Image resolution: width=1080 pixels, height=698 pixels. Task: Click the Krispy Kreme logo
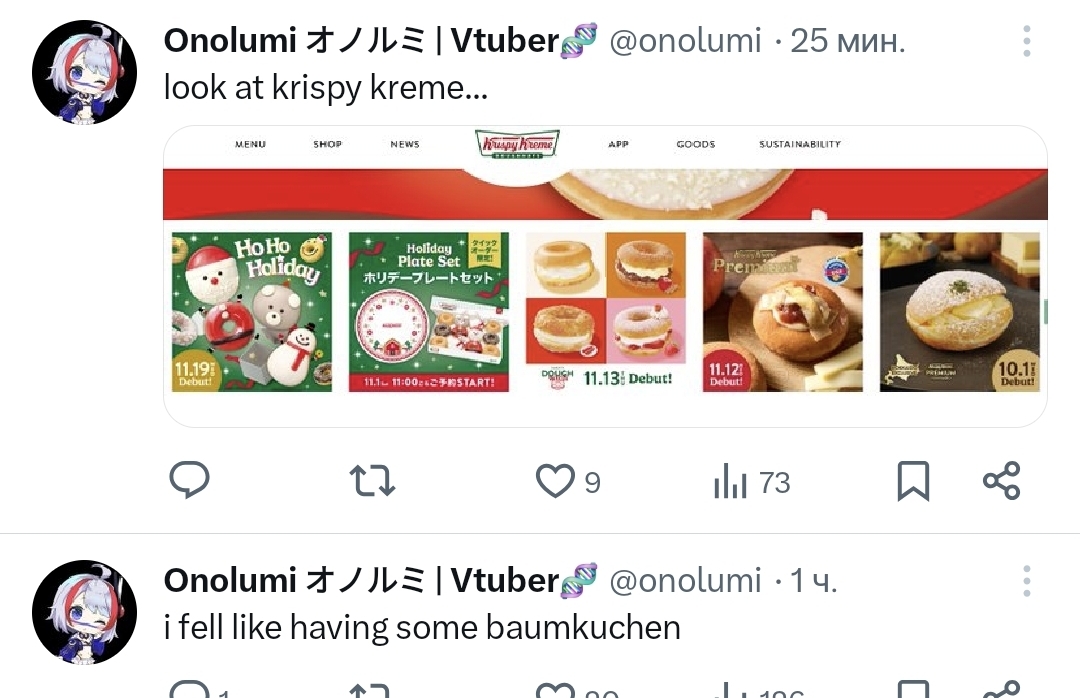point(517,144)
